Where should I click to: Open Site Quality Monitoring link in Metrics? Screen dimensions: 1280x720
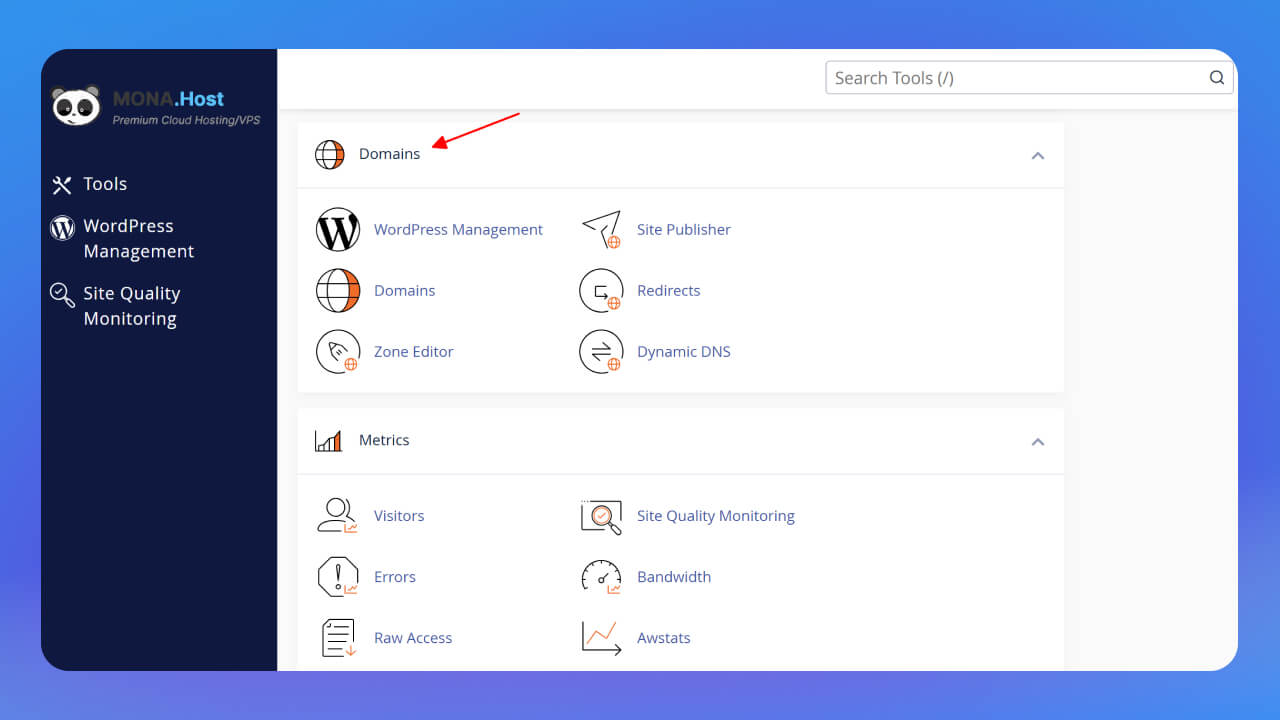point(716,516)
